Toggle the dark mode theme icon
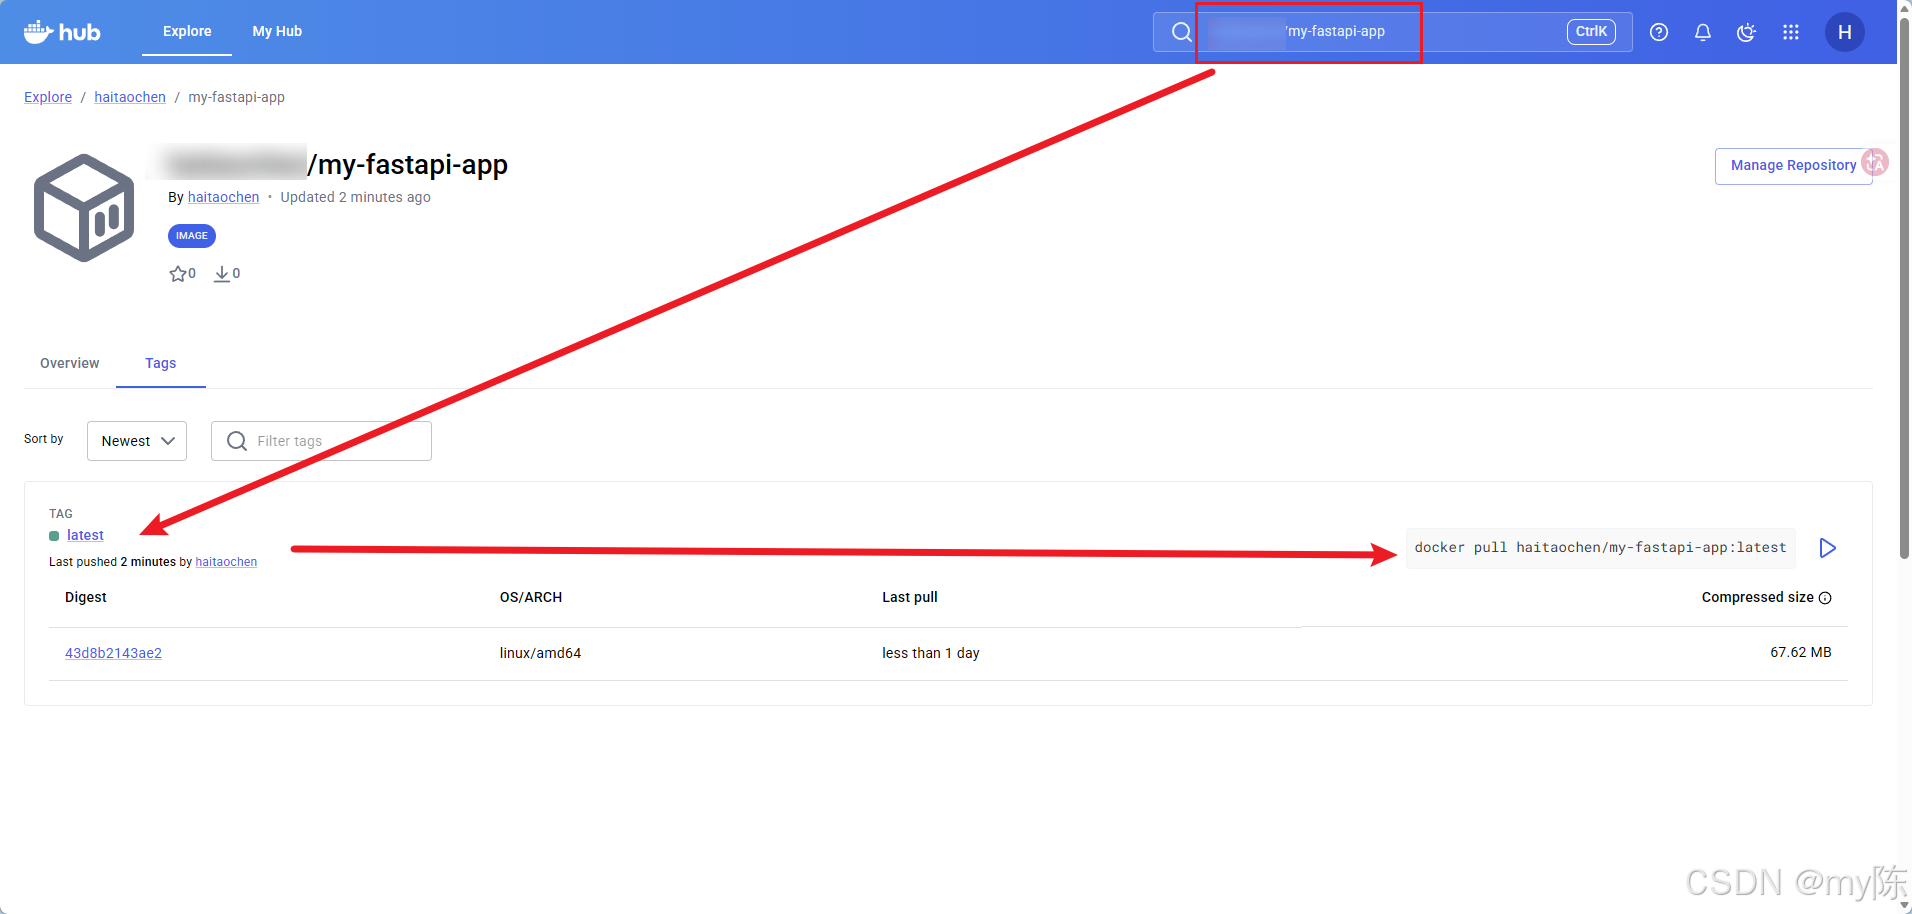 [x=1747, y=32]
